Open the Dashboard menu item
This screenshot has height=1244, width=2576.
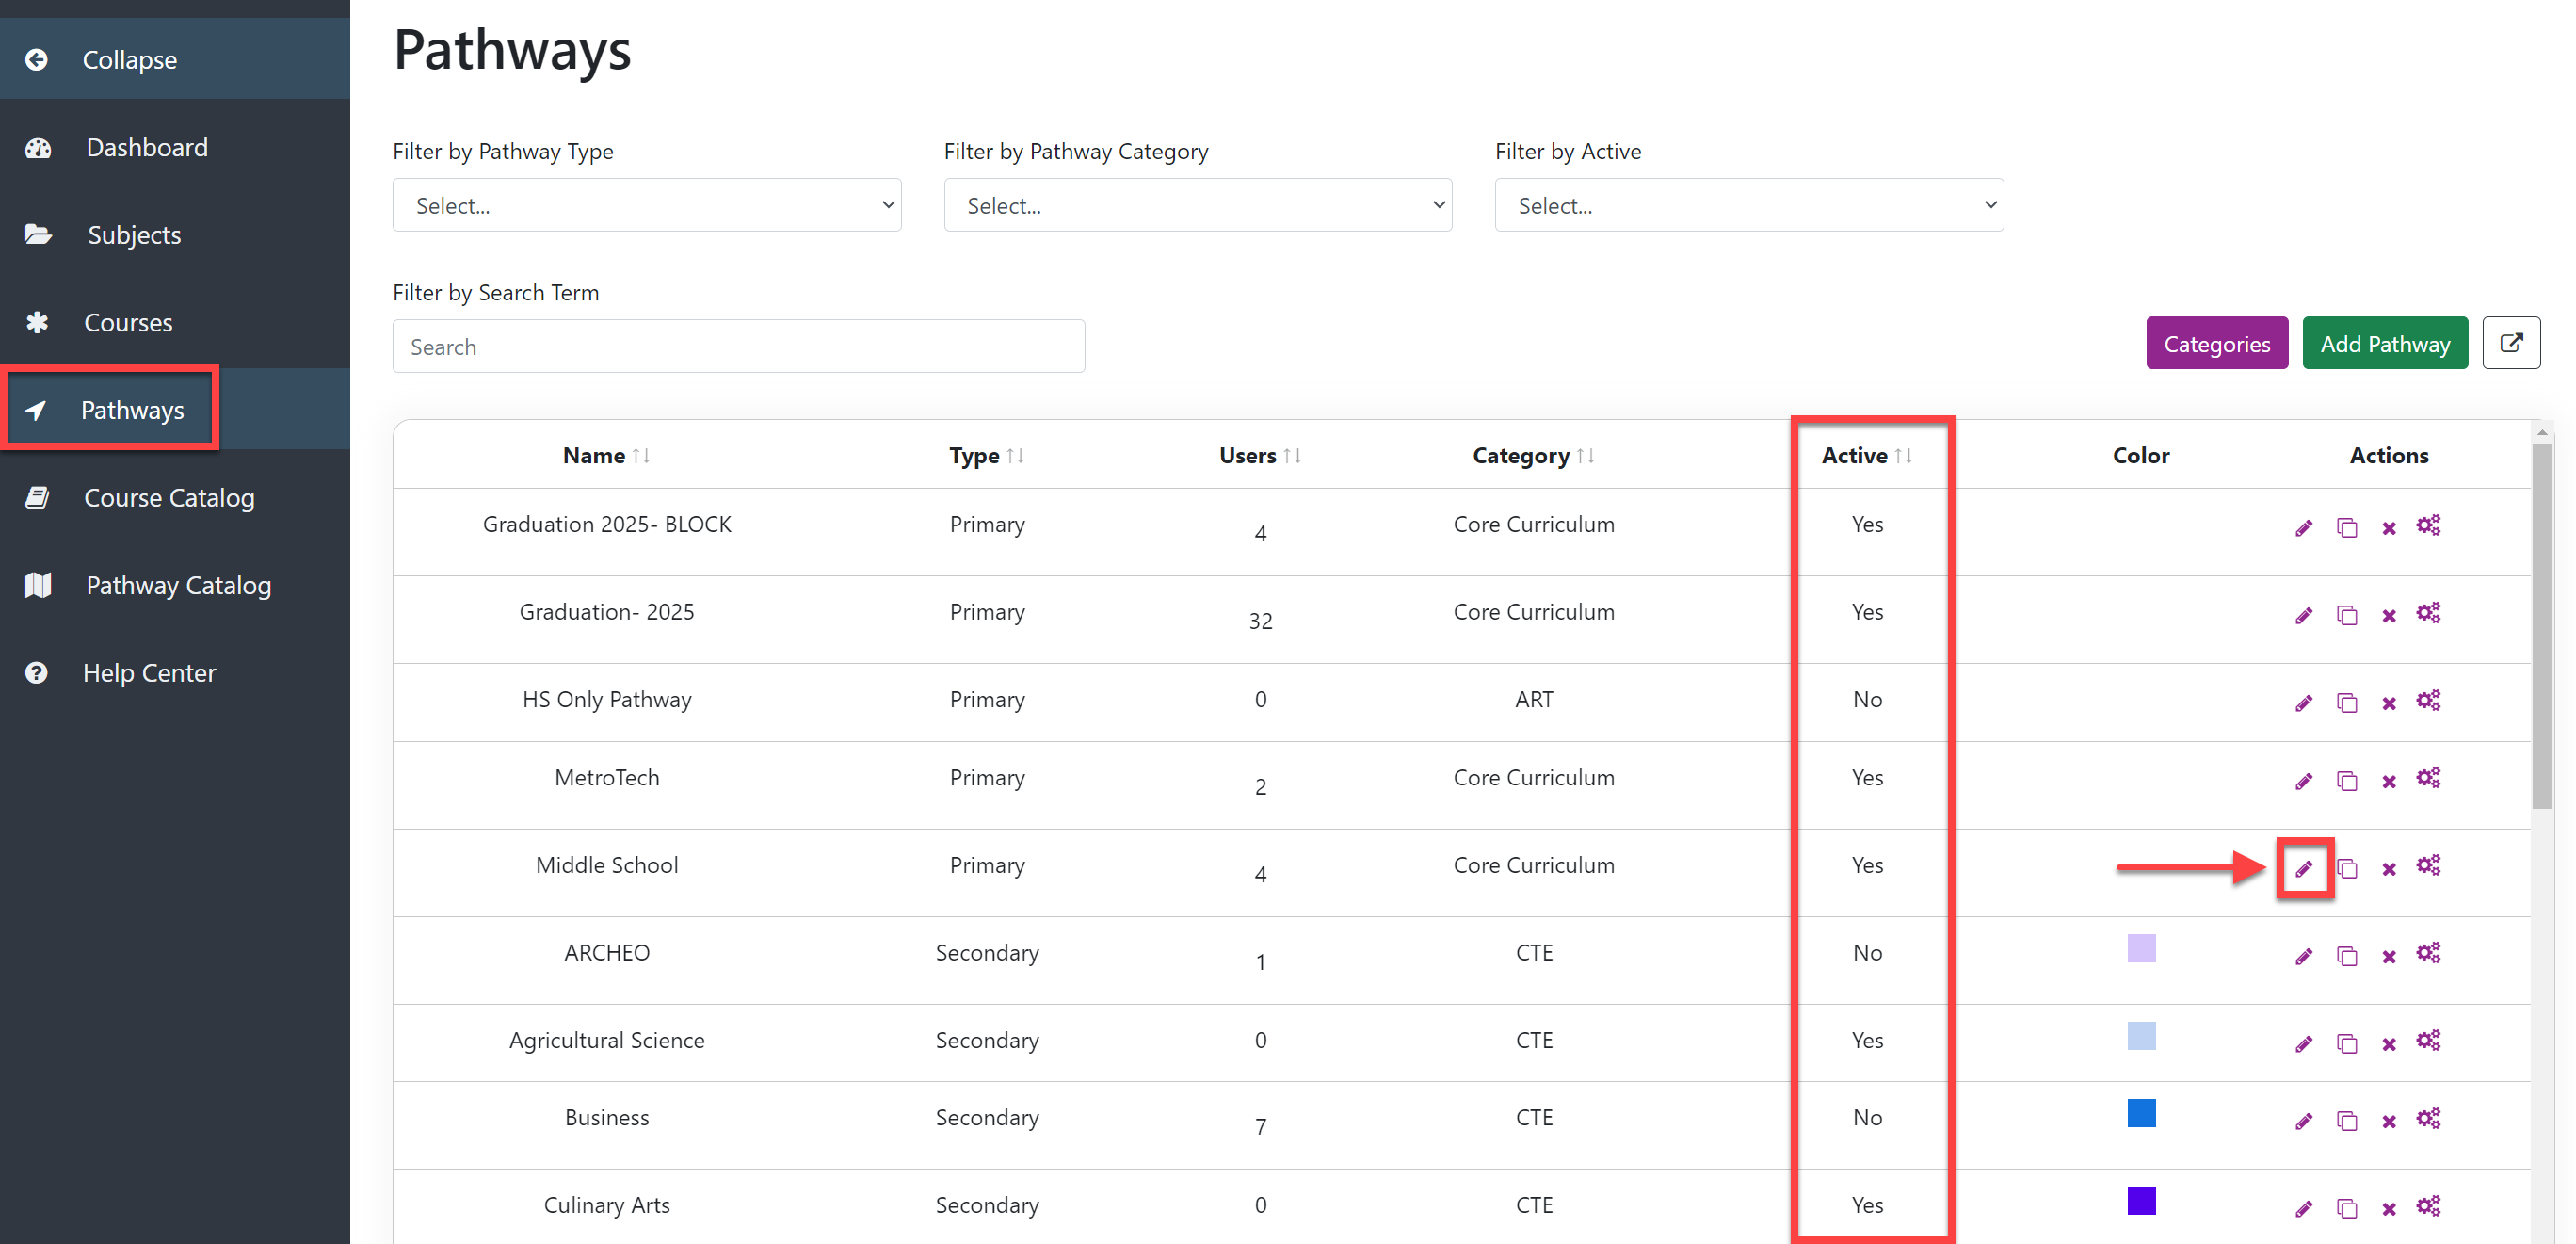click(x=146, y=147)
